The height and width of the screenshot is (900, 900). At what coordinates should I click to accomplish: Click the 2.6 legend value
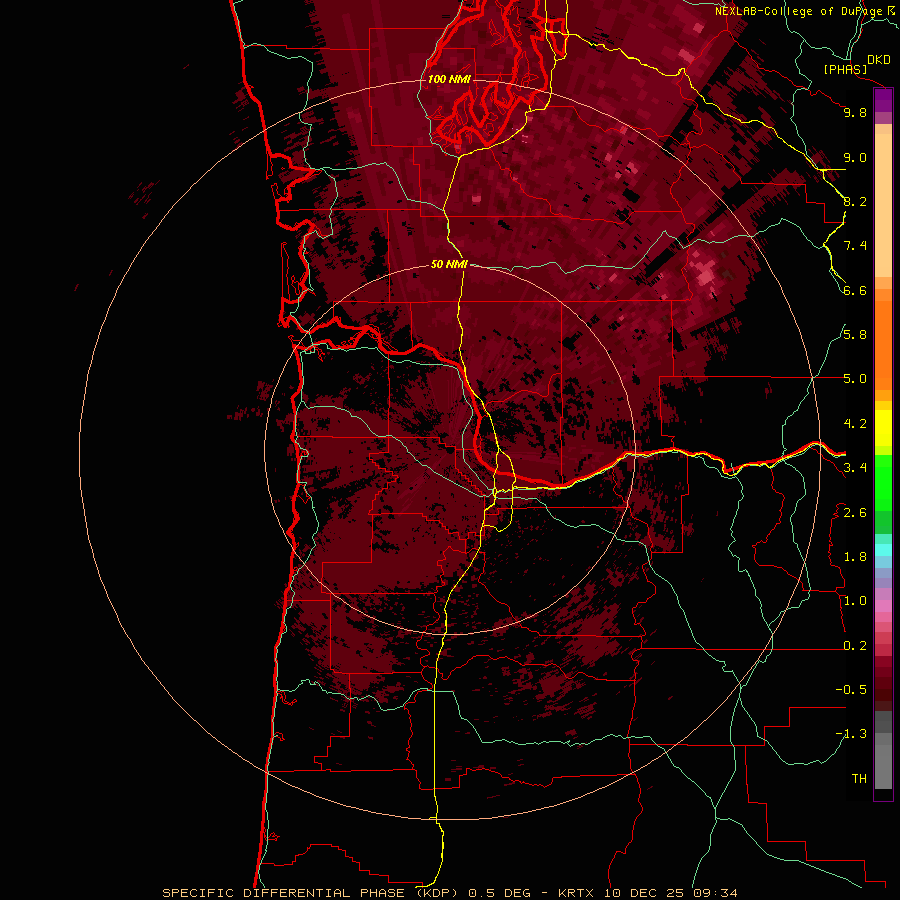tap(855, 513)
